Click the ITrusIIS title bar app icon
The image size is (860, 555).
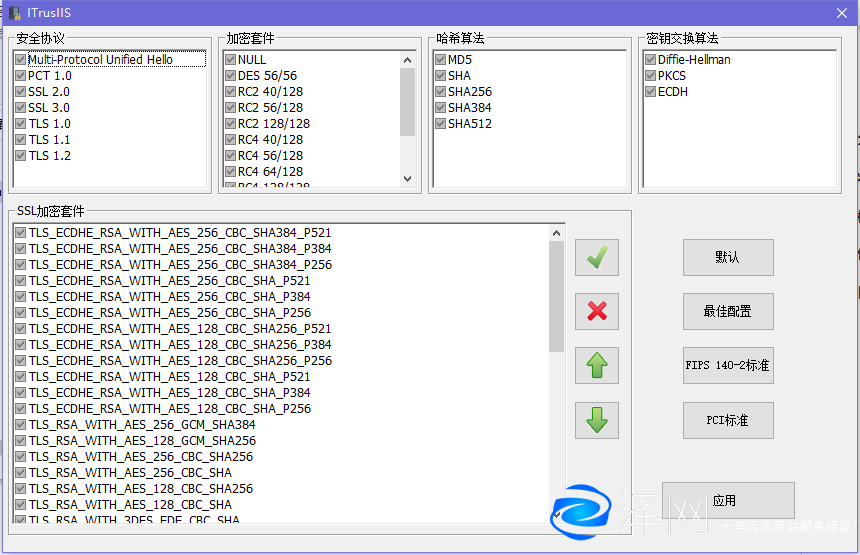coord(14,12)
